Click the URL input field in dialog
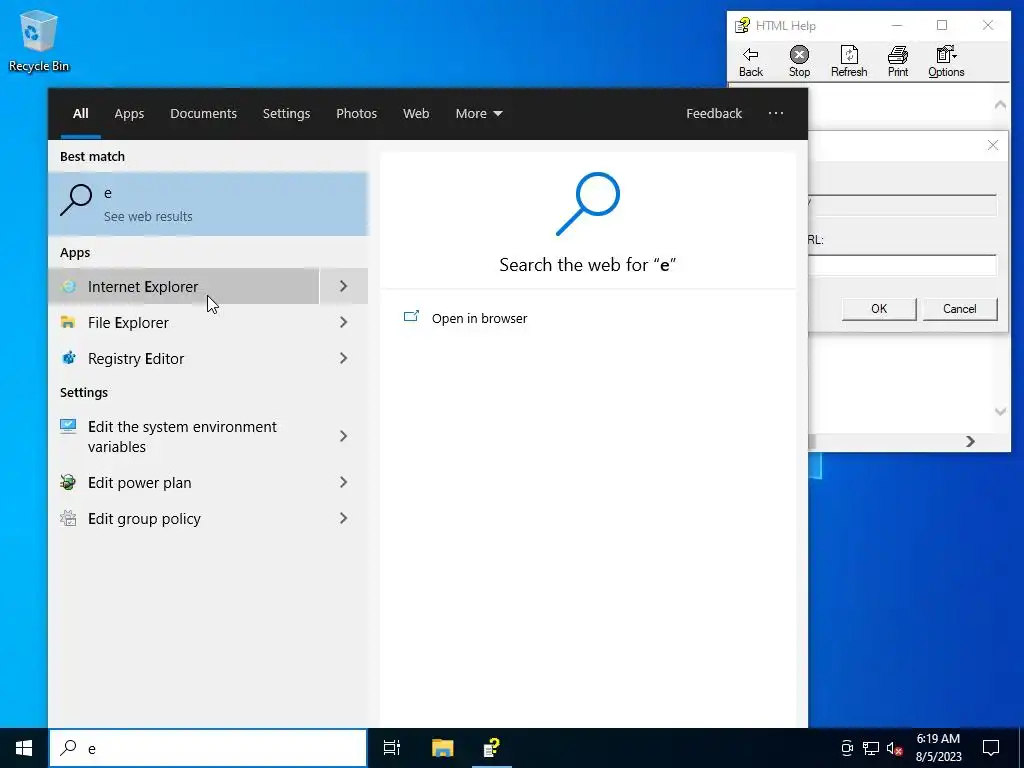The image size is (1024, 768). 902,265
